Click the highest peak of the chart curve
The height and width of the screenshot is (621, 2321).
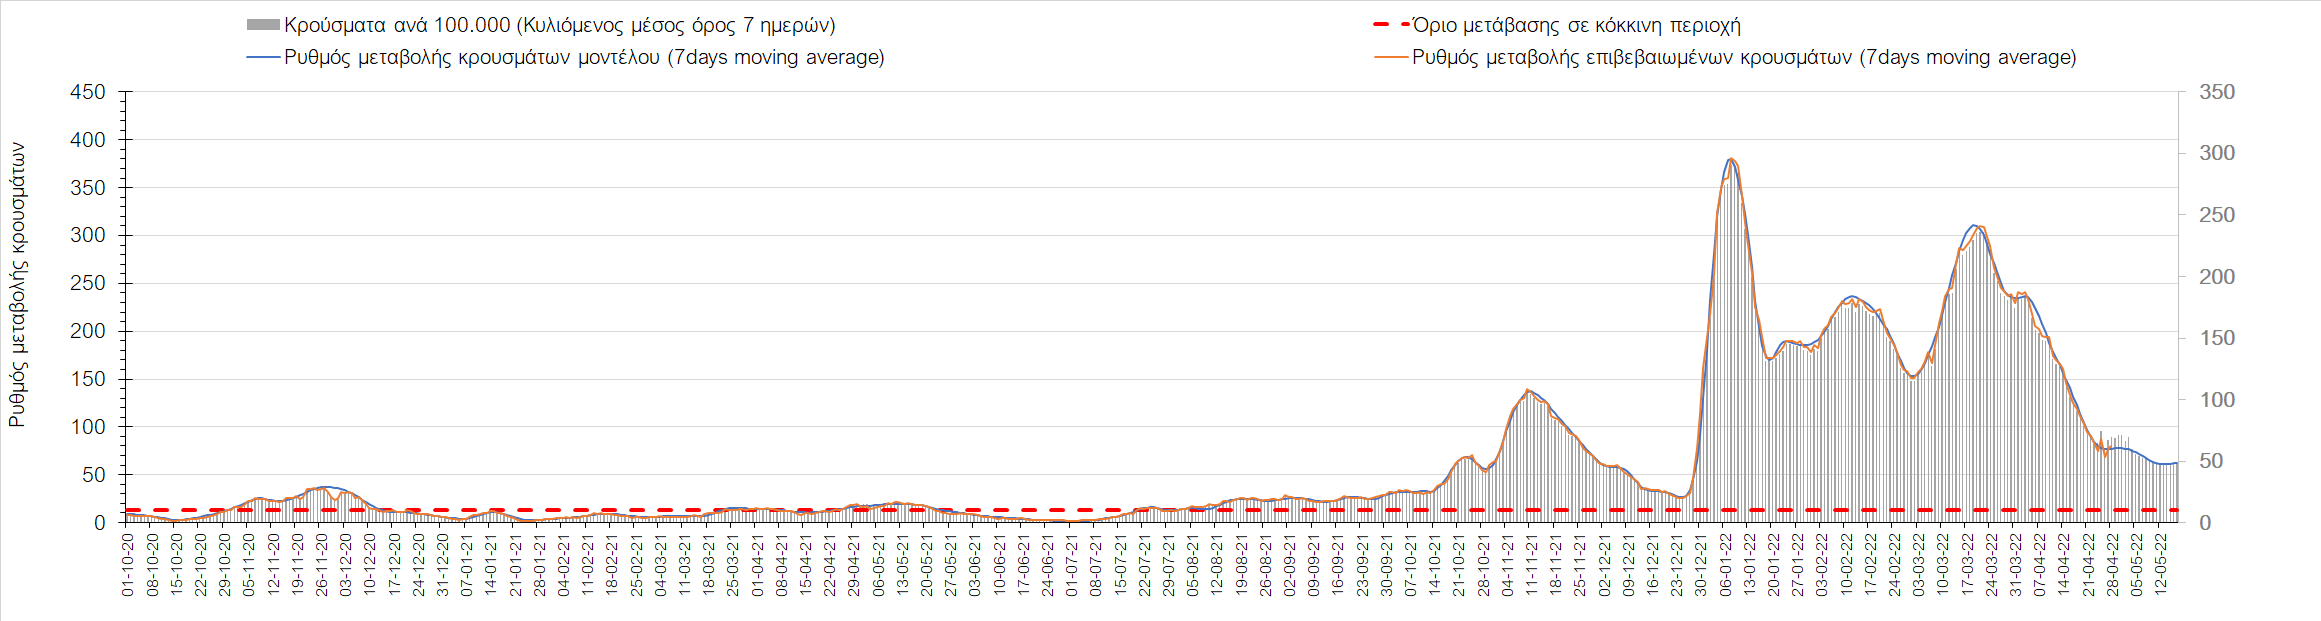[x=1731, y=159]
